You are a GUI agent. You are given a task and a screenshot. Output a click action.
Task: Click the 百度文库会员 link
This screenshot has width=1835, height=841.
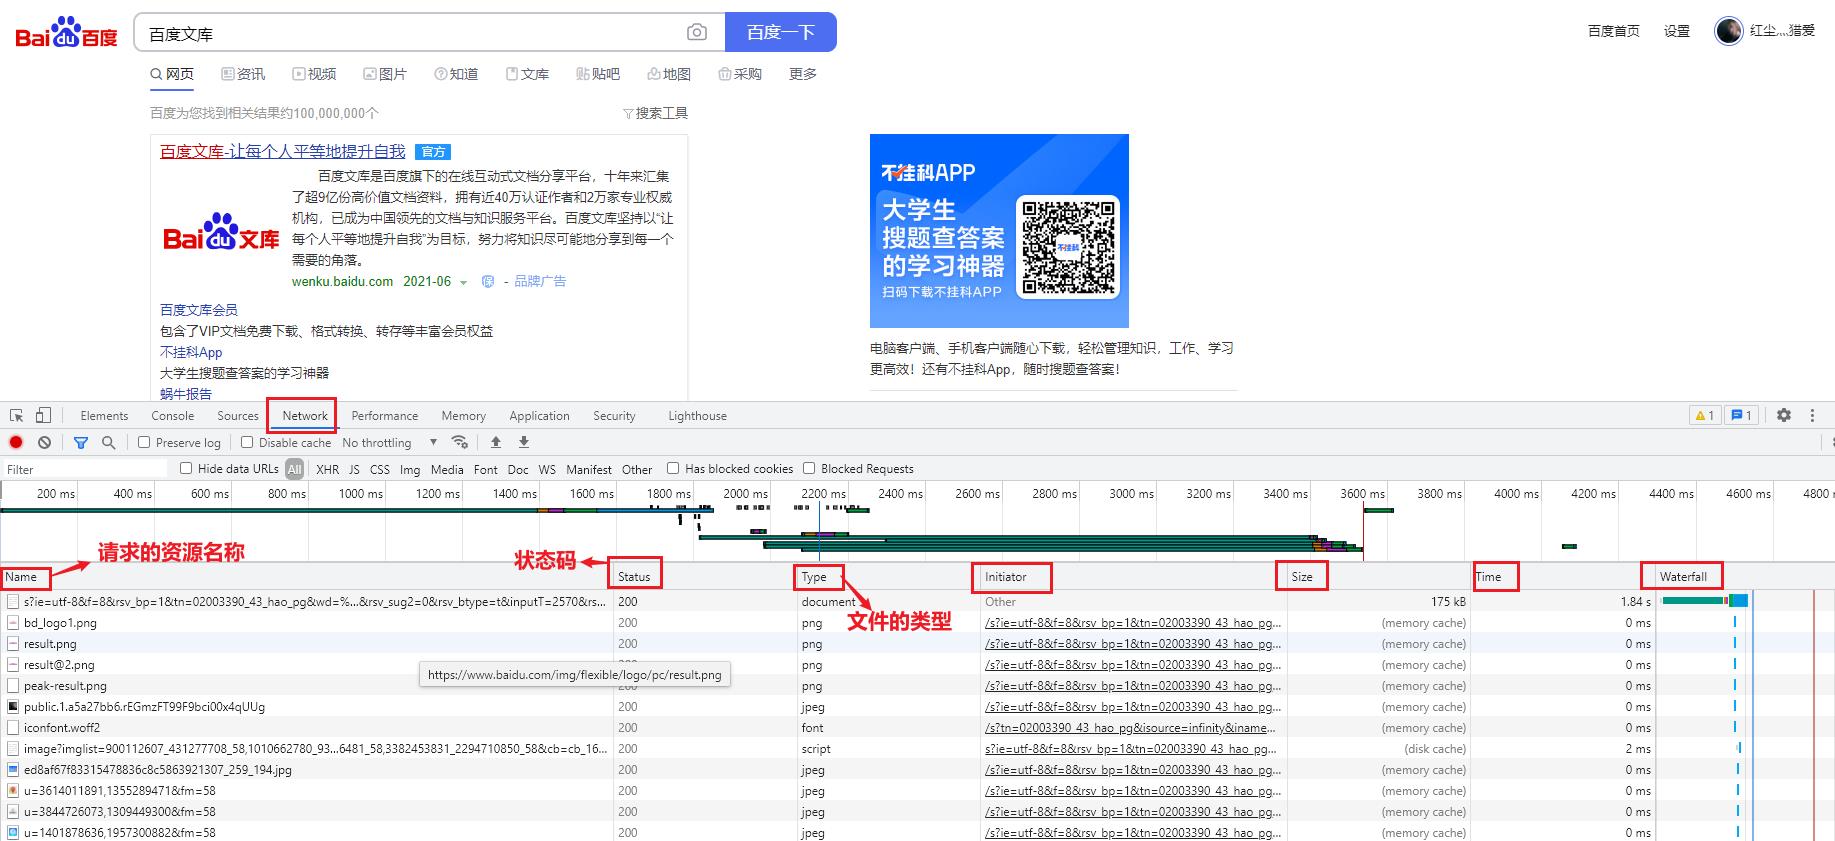coord(199,310)
